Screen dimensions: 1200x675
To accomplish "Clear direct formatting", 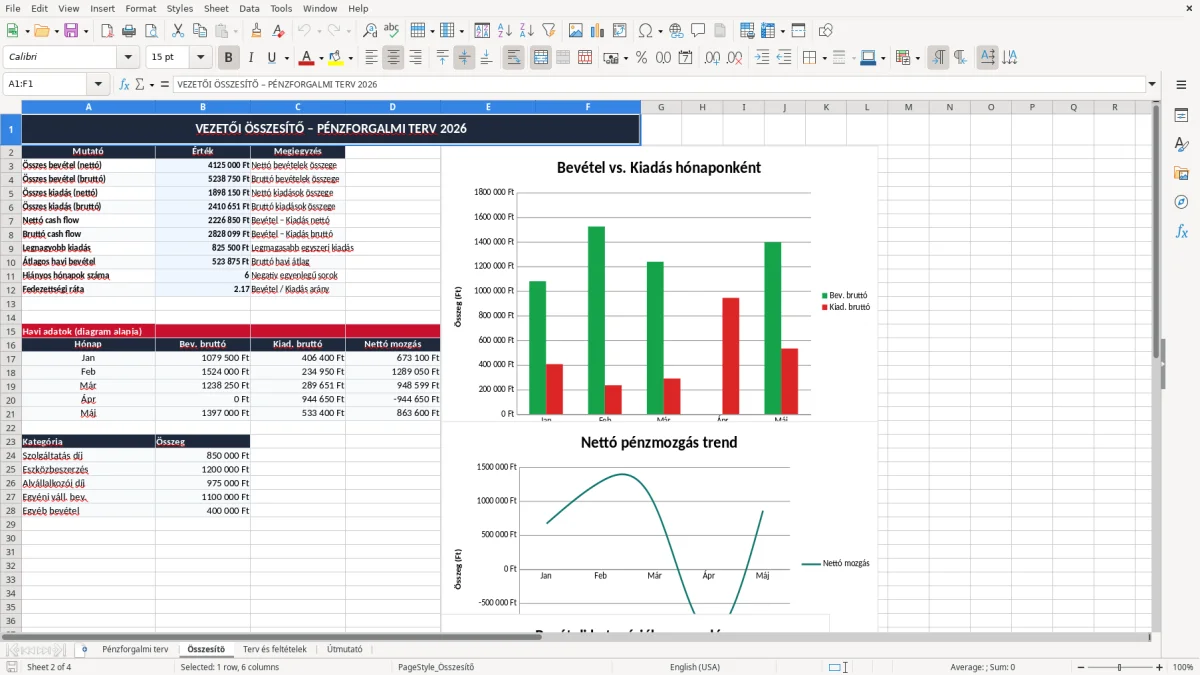I will tap(278, 31).
